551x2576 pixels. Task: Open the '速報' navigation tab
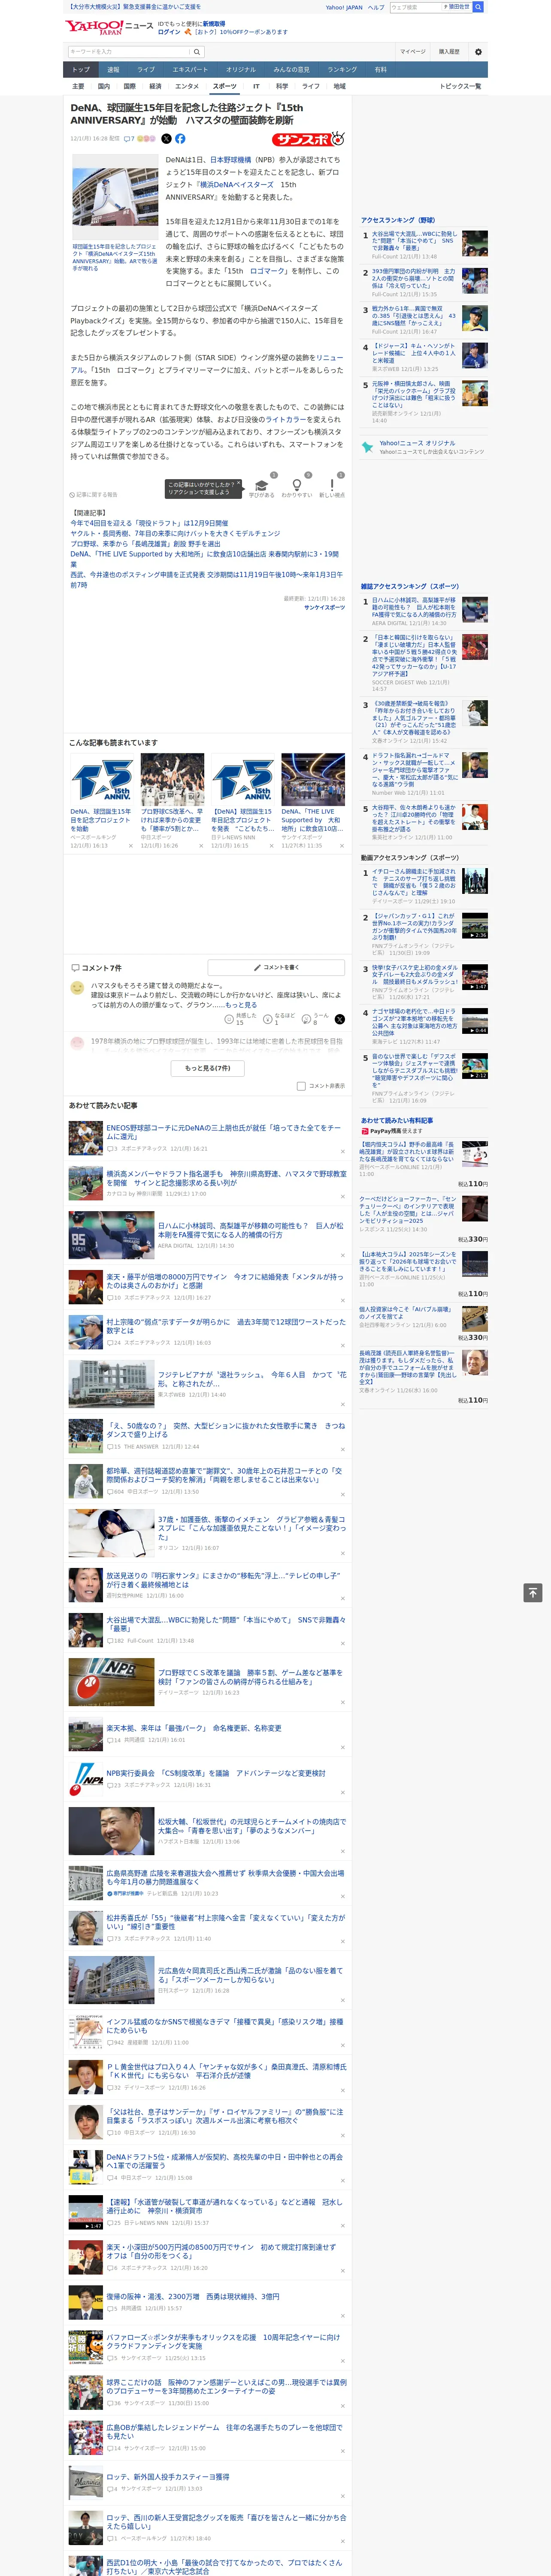coord(113,69)
